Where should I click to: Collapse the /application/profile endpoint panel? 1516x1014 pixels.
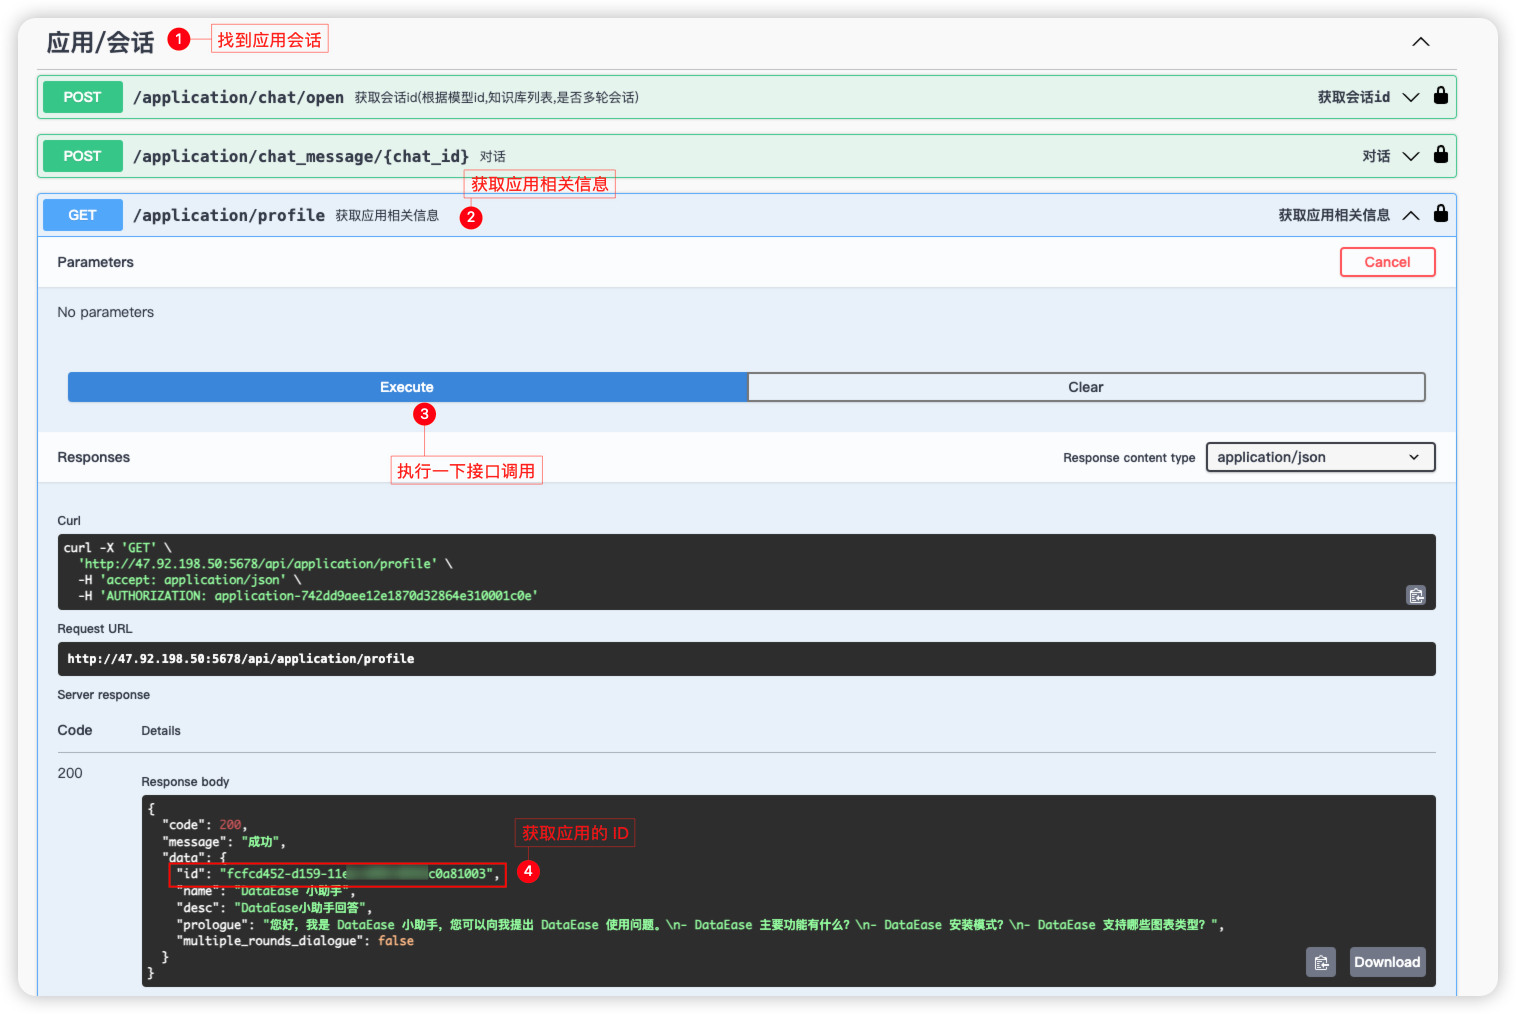(1410, 213)
